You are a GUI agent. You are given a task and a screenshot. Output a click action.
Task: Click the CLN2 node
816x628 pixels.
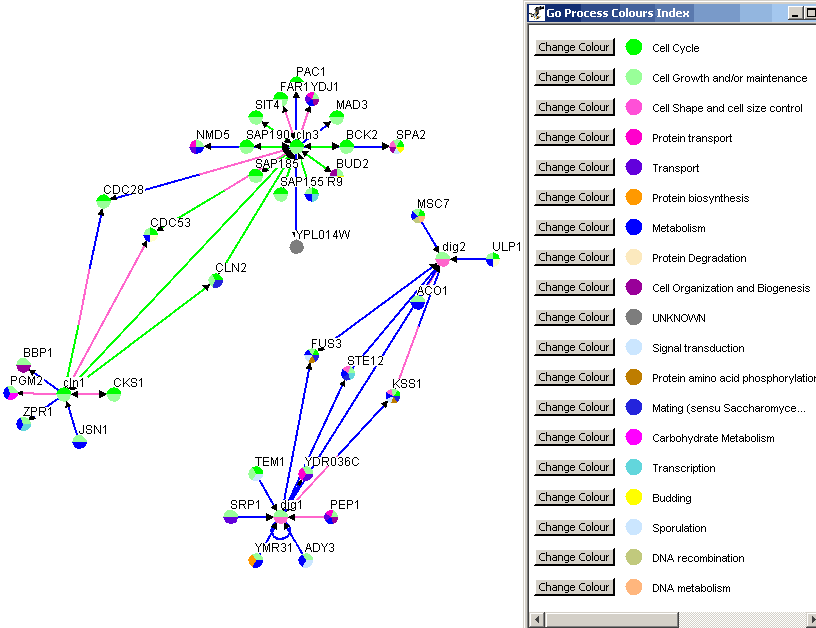[217, 281]
